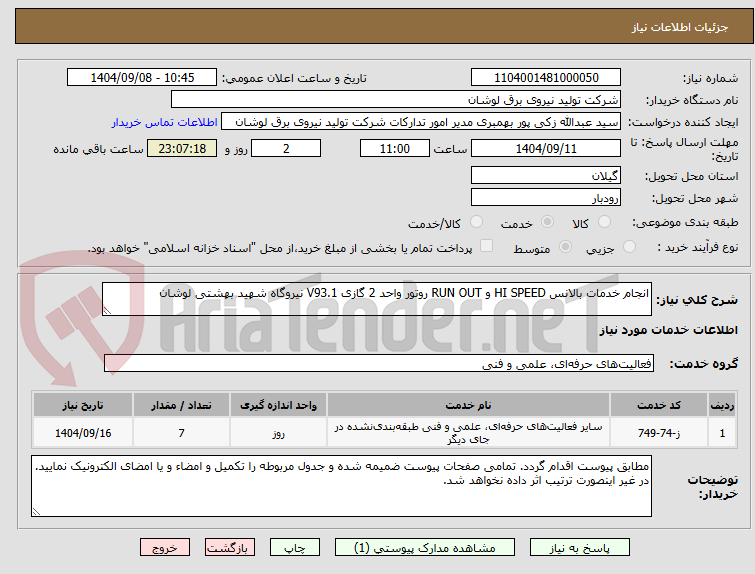Open مشاهده مدارک پیوستی (1) button
755x574 pixels.
tap(425, 548)
